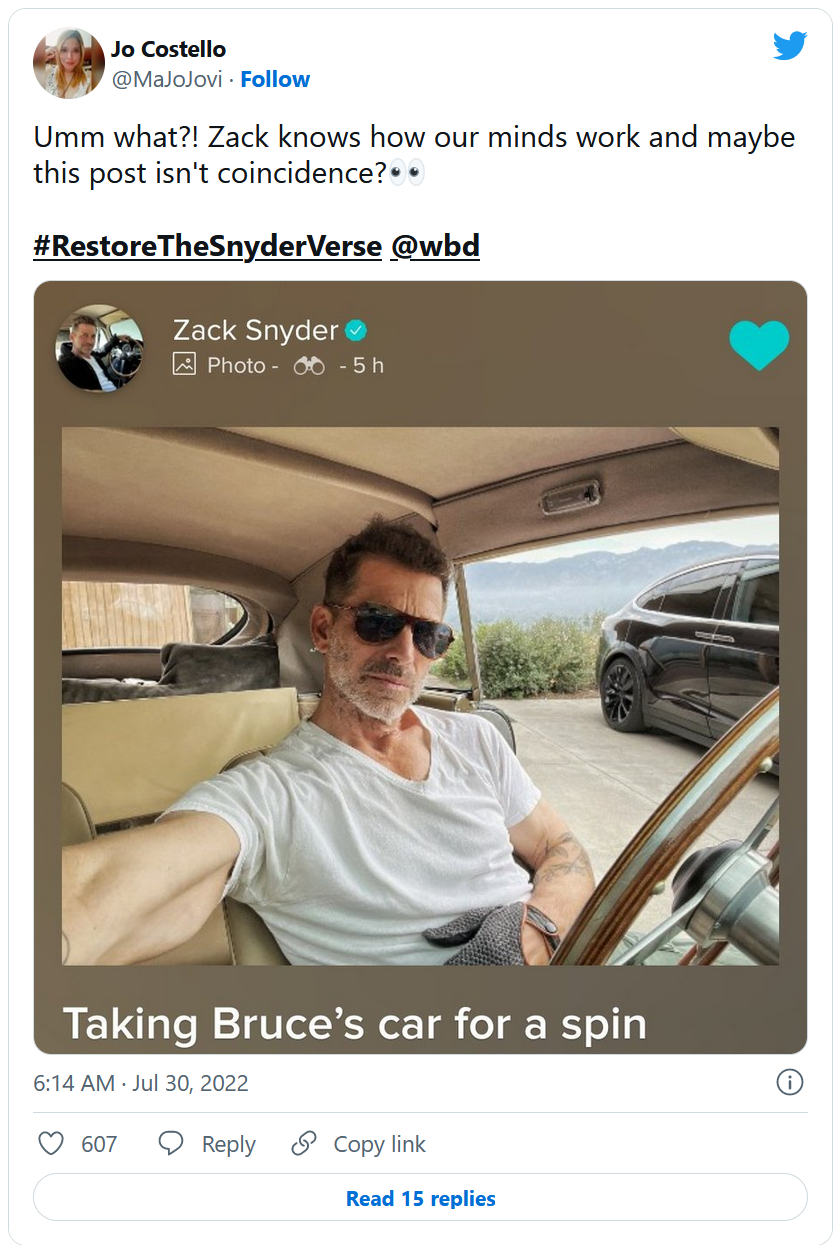Open the @MaJoJovi handle link
Image resolution: width=840 pixels, height=1258 pixels.
166,79
